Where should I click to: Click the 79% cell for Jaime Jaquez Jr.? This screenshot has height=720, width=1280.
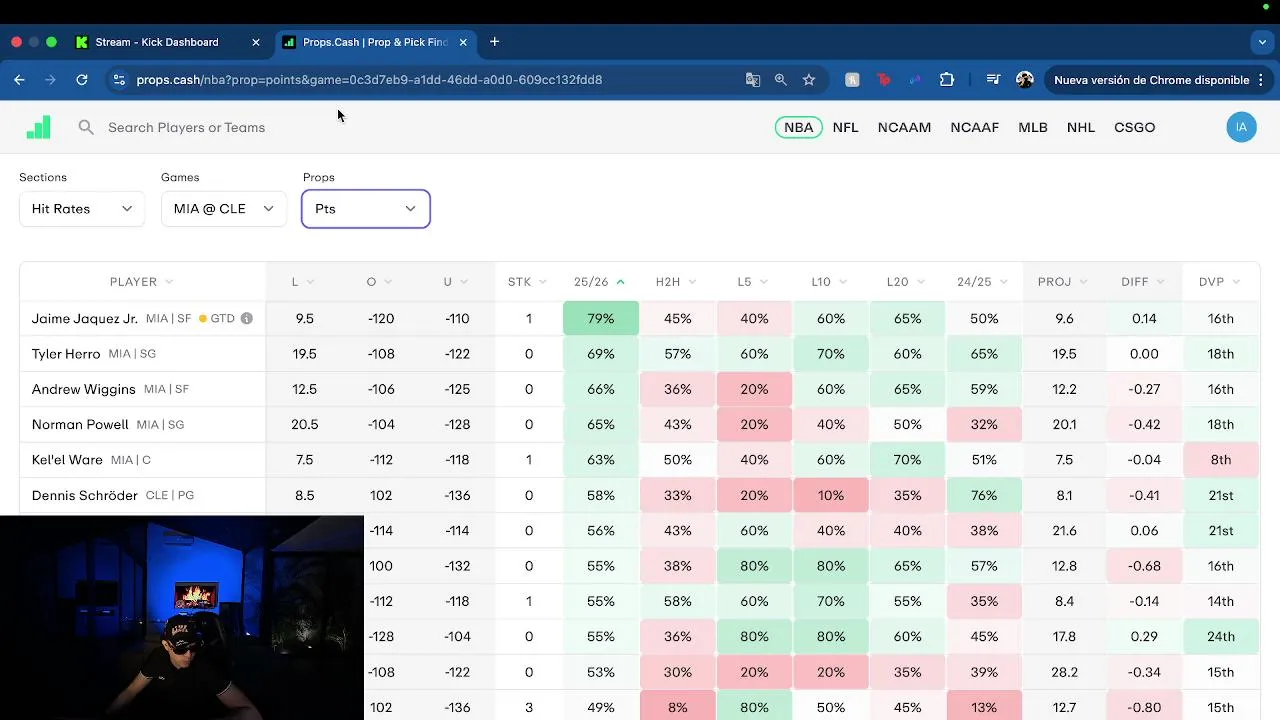pyautogui.click(x=601, y=318)
